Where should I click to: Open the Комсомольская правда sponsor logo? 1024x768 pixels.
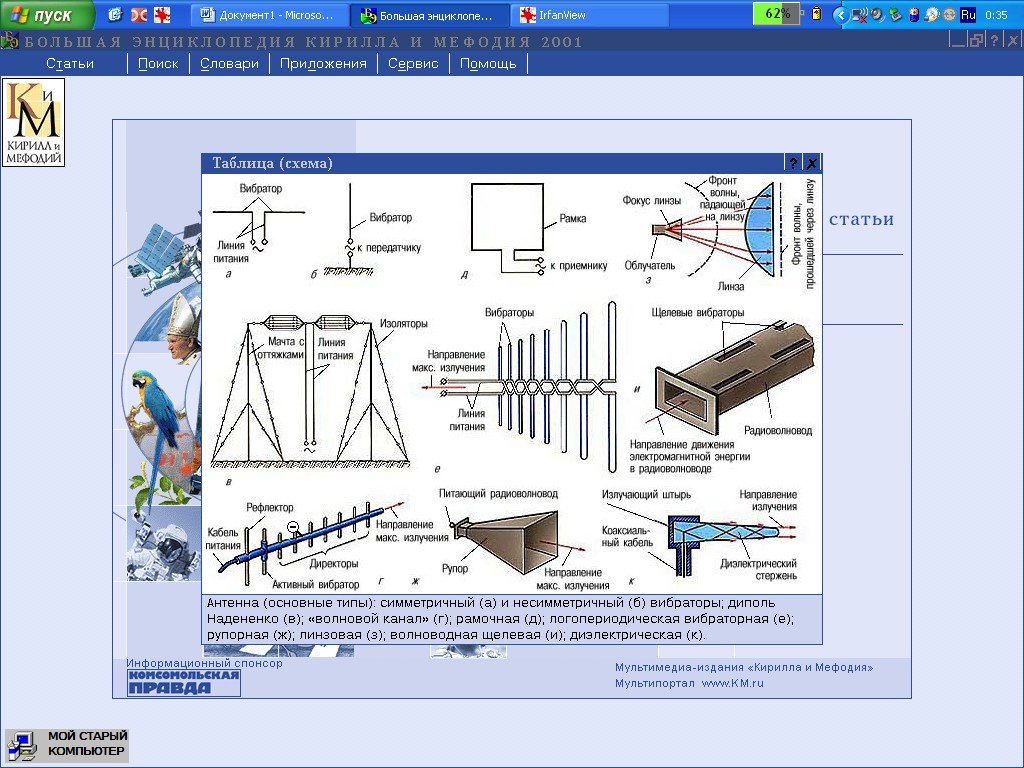click(x=183, y=683)
